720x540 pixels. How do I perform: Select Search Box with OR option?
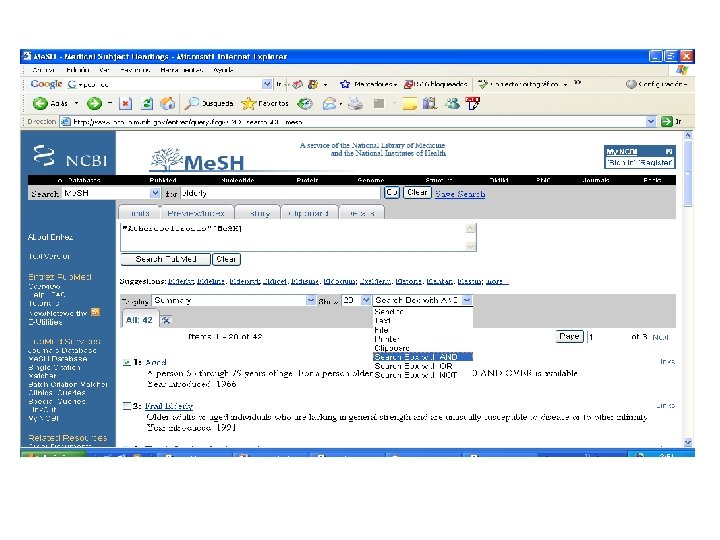423,366
